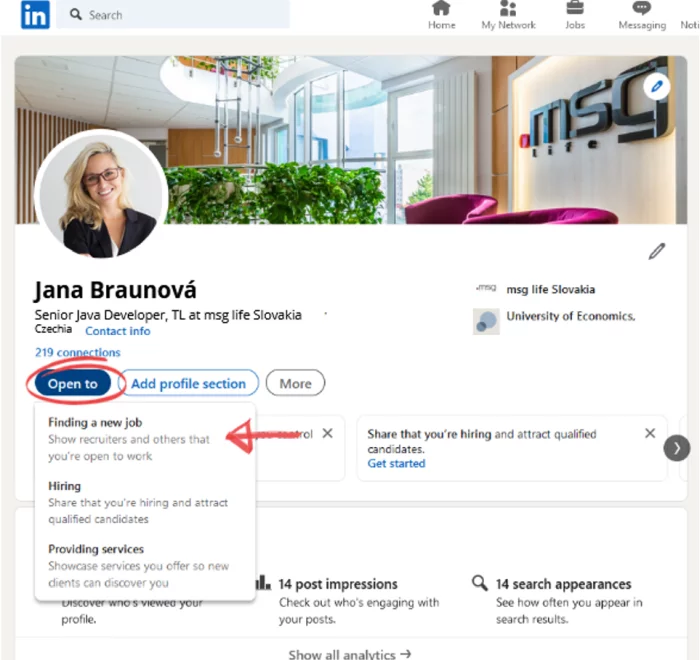This screenshot has width=700, height=660.
Task: Click Add profile section button
Action: pos(188,383)
